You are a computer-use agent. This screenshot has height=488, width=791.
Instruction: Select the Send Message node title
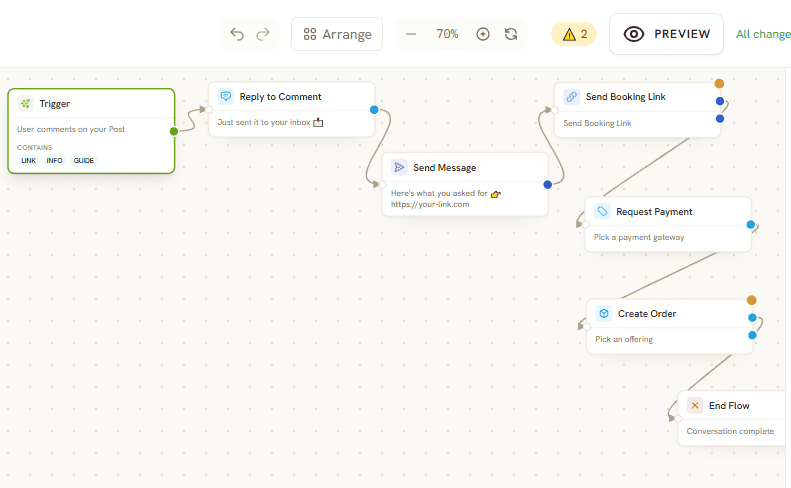coord(444,168)
